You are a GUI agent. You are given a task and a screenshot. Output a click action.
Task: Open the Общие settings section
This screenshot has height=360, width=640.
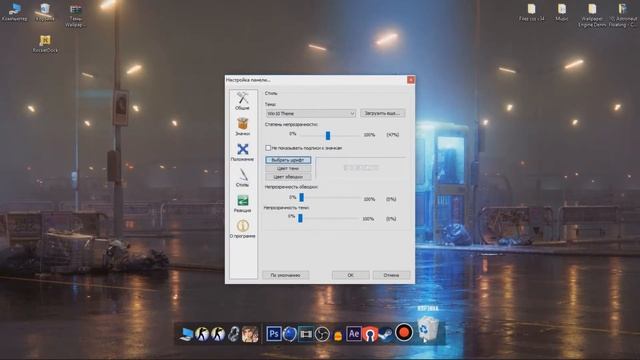tap(242, 100)
